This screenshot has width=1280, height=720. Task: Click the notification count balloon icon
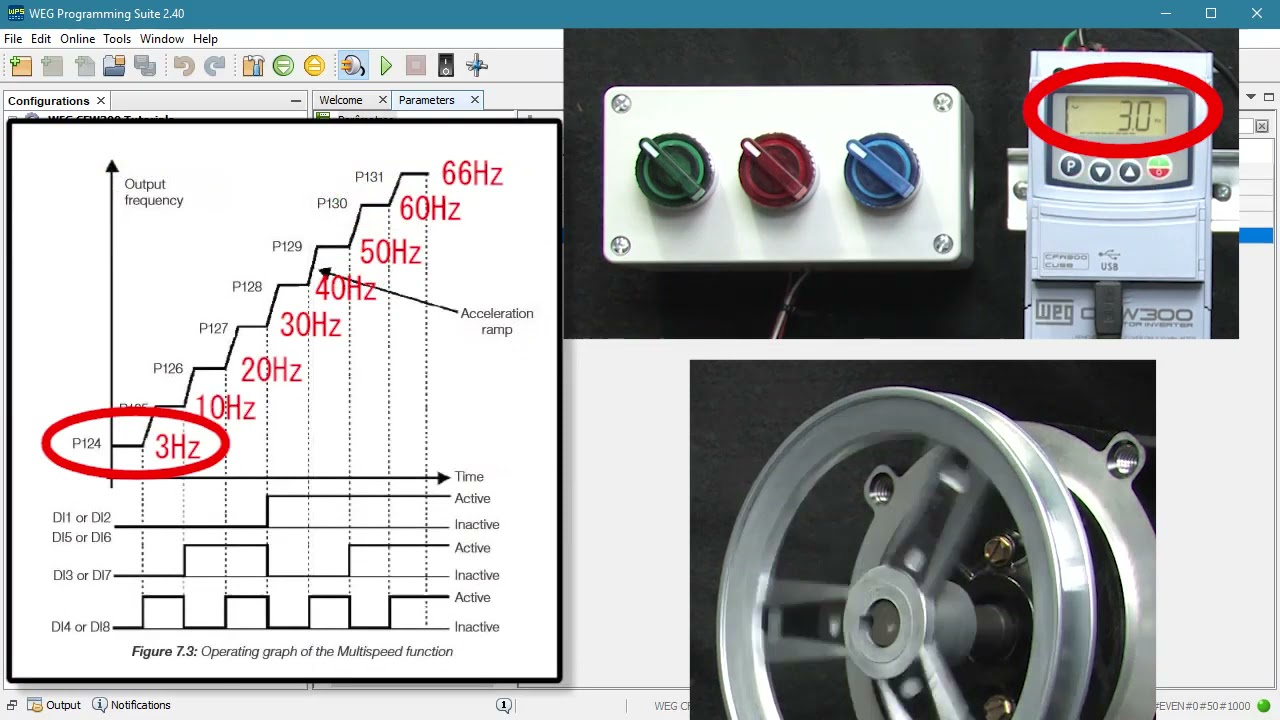tap(504, 705)
